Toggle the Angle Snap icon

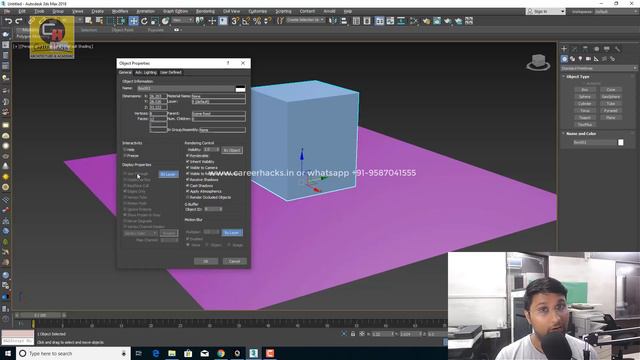(x=246, y=21)
